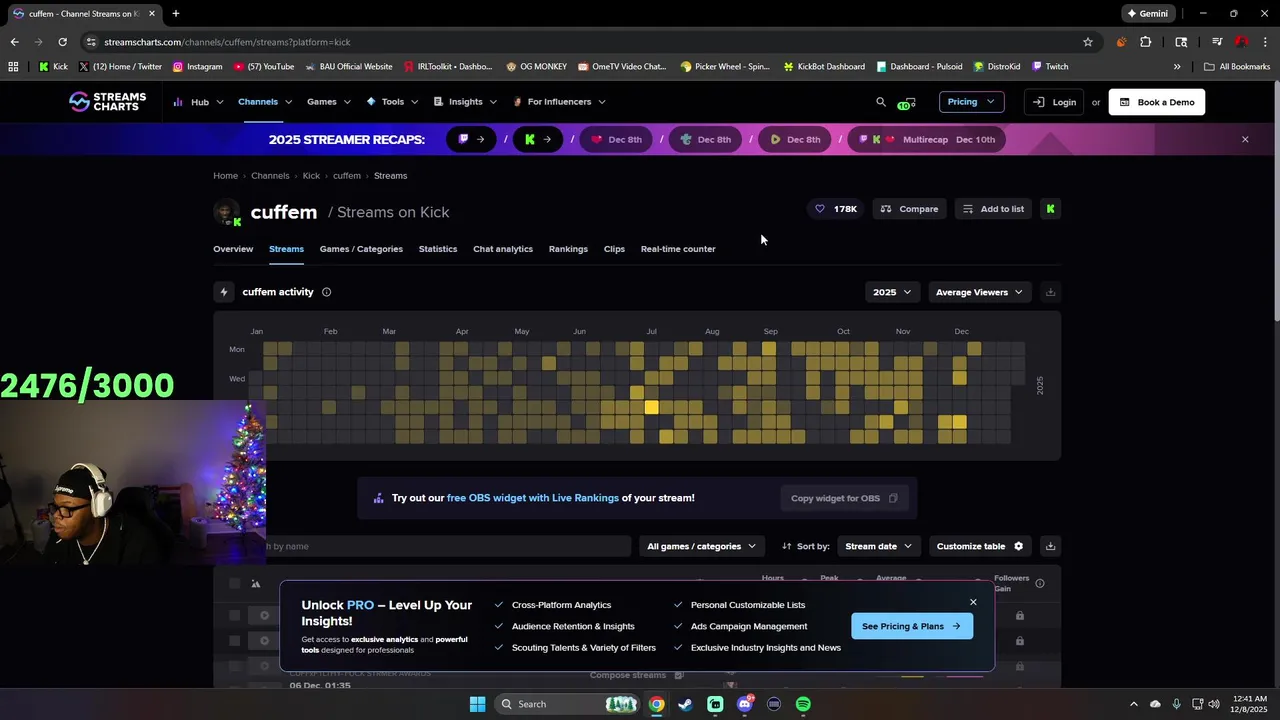Switch to the Overview tab
The height and width of the screenshot is (720, 1280).
coord(233,249)
